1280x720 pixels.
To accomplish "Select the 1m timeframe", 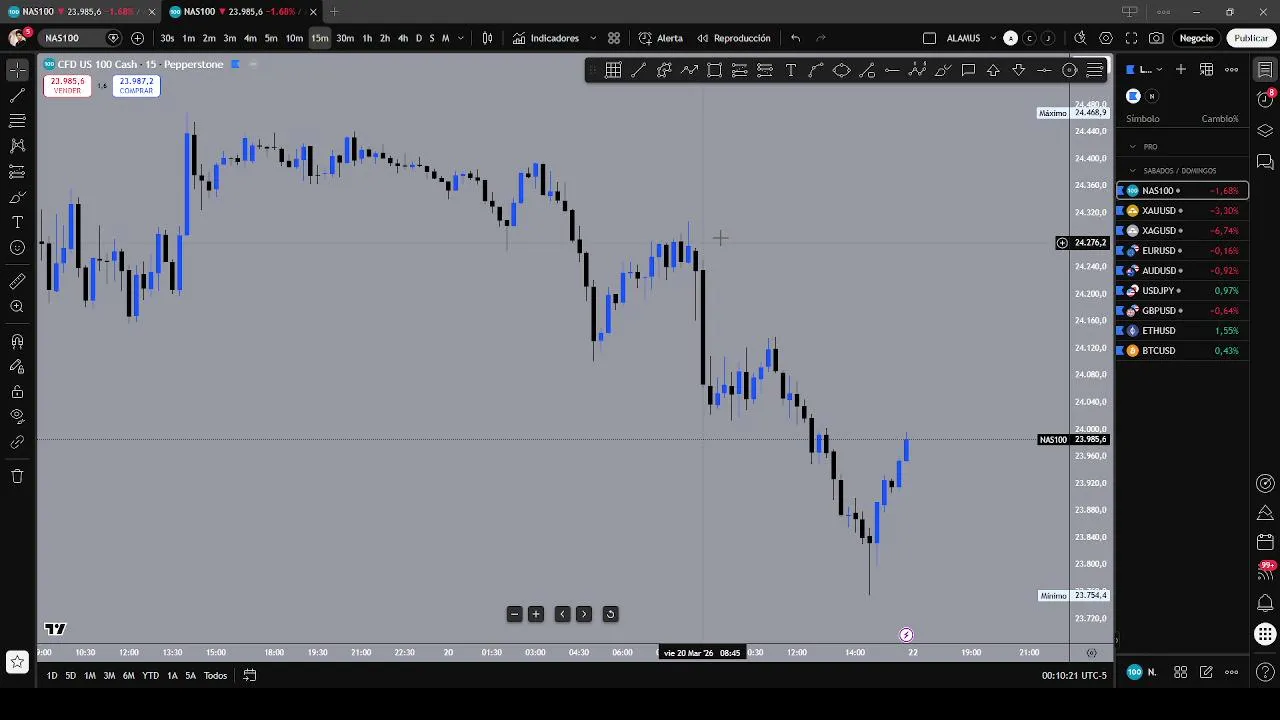I will [188, 38].
